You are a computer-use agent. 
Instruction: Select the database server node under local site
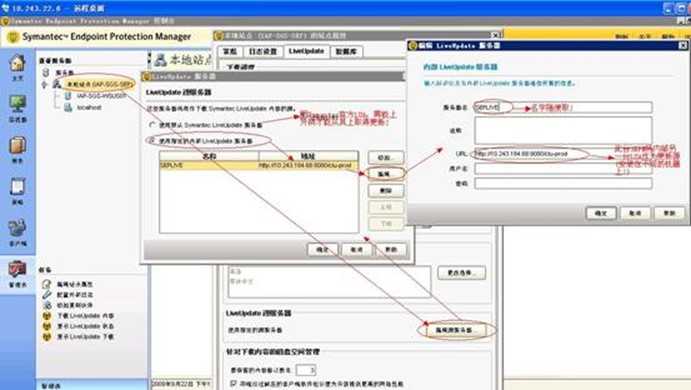pyautogui.click(x=101, y=96)
